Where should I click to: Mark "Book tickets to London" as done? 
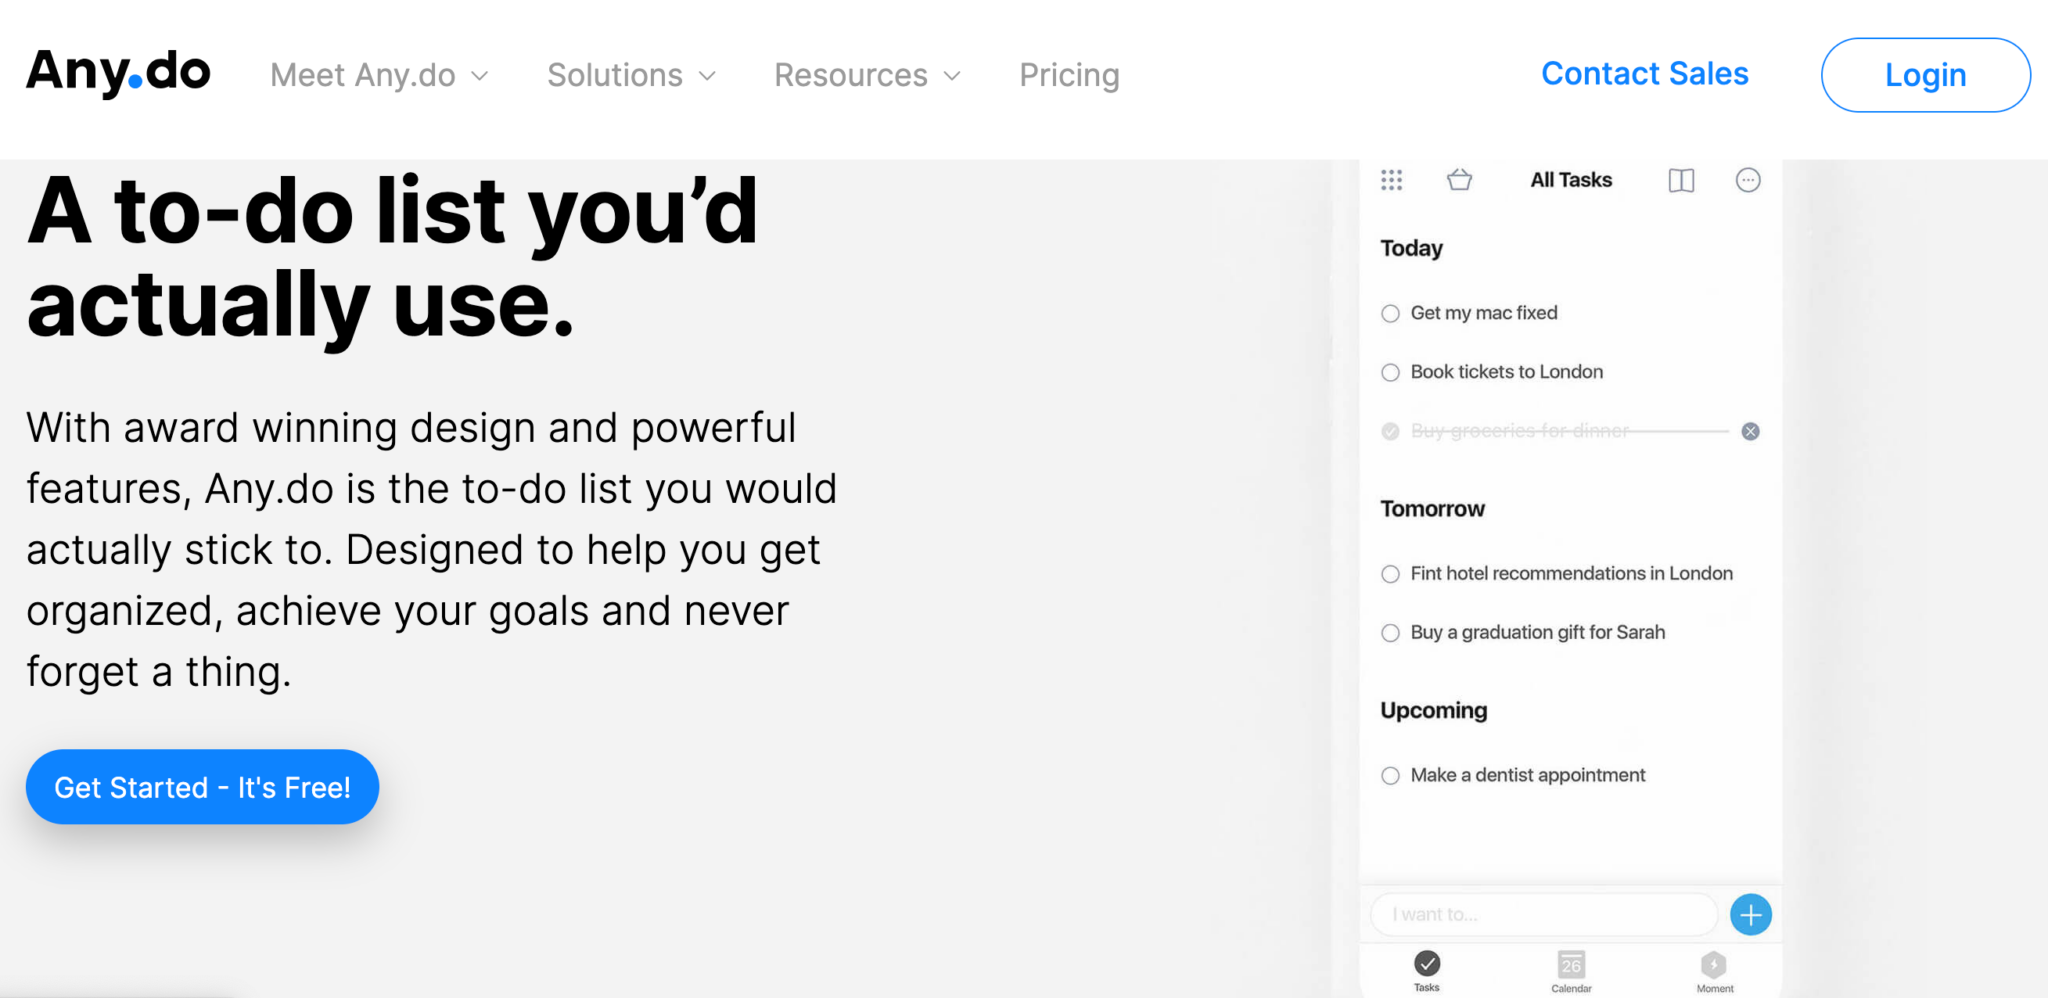(1390, 373)
